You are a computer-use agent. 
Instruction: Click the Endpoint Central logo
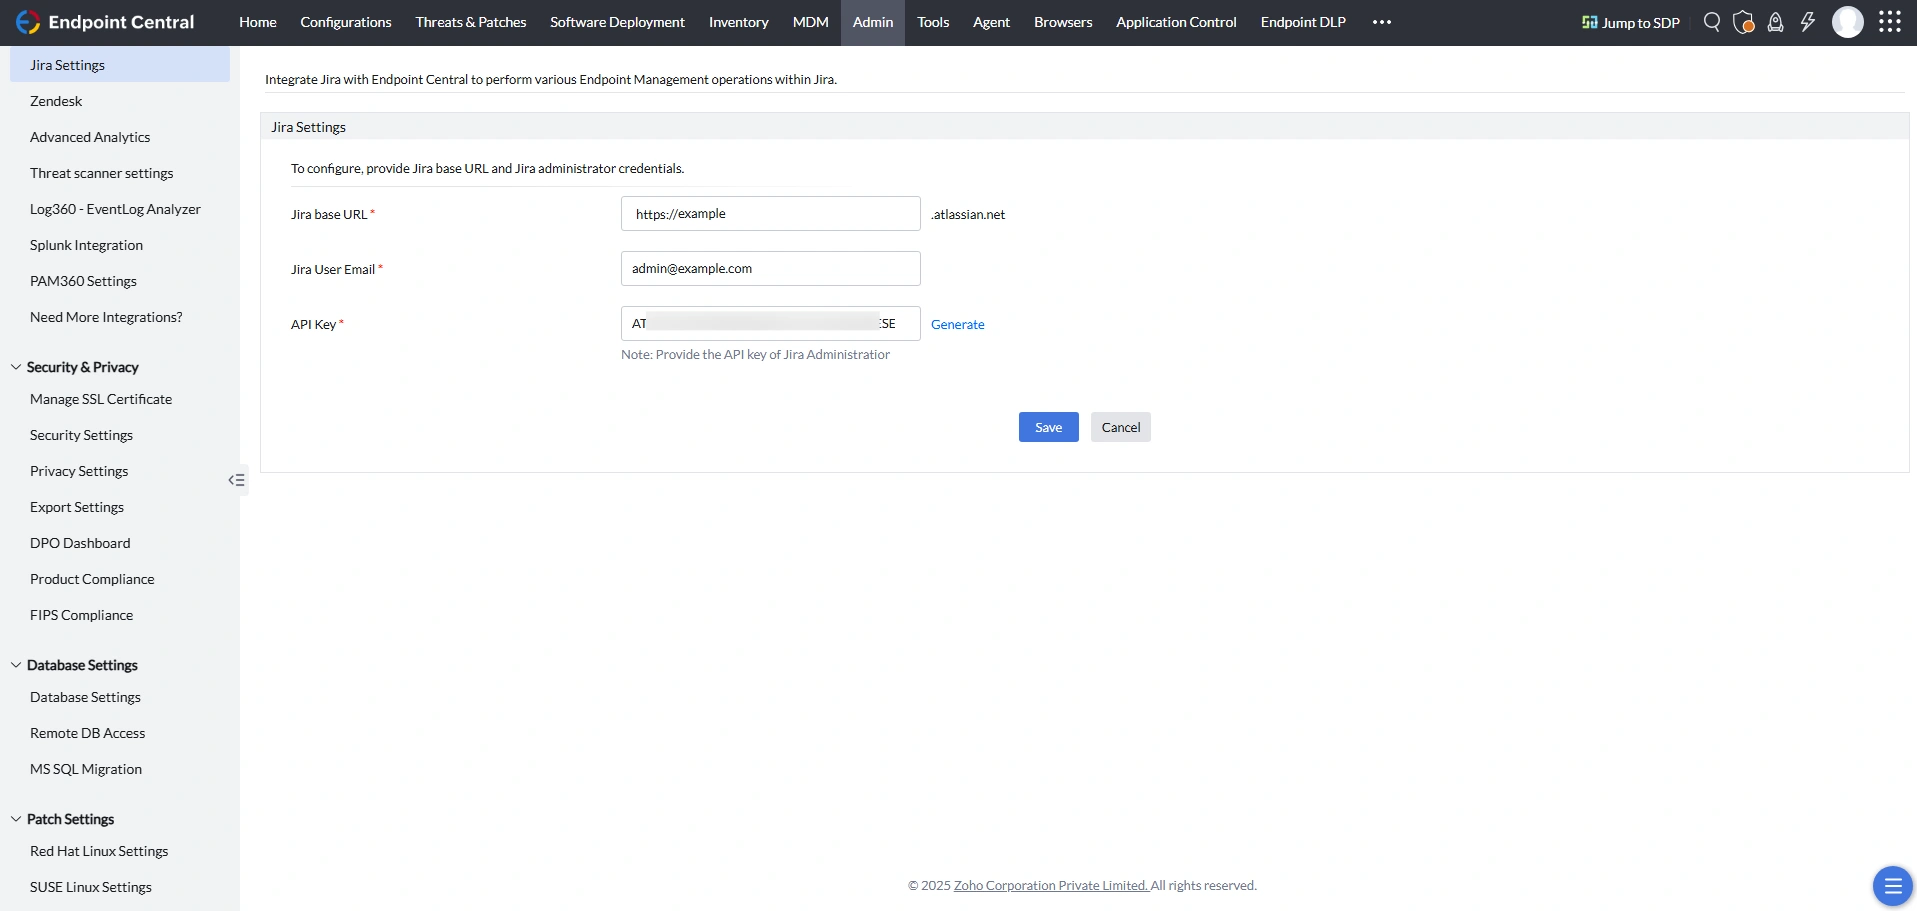coord(105,22)
